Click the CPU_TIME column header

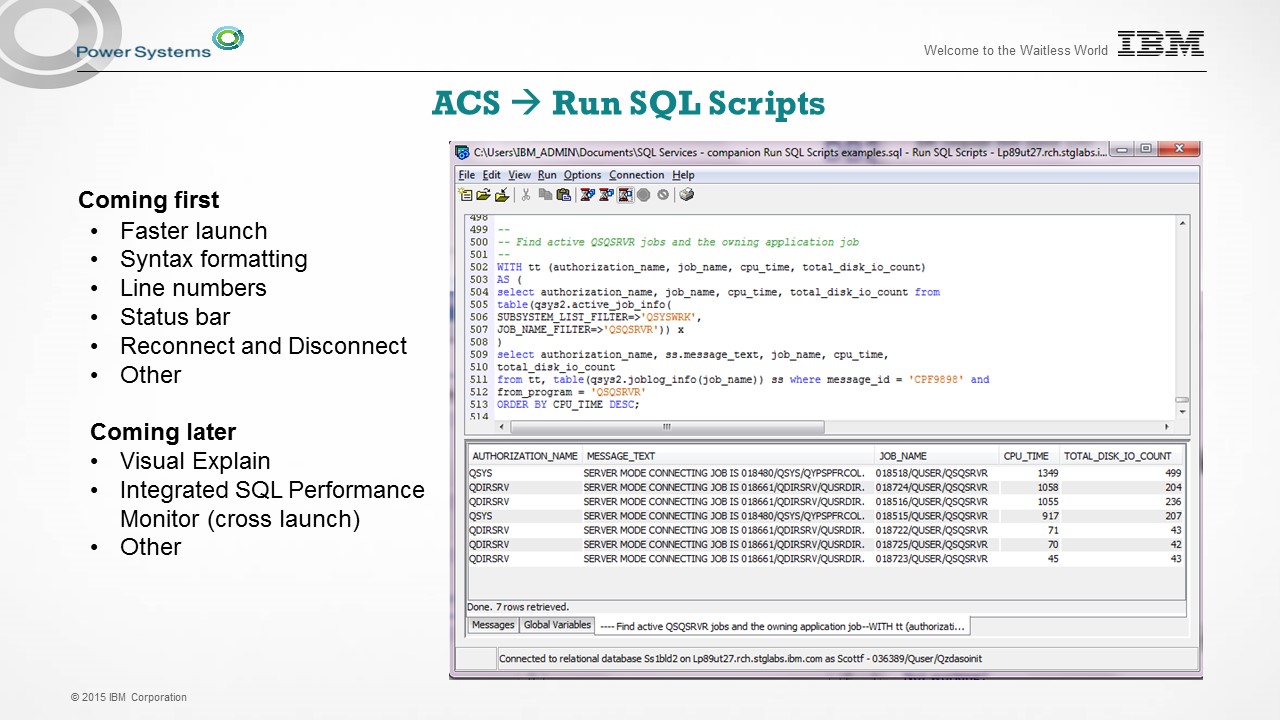coord(1029,456)
